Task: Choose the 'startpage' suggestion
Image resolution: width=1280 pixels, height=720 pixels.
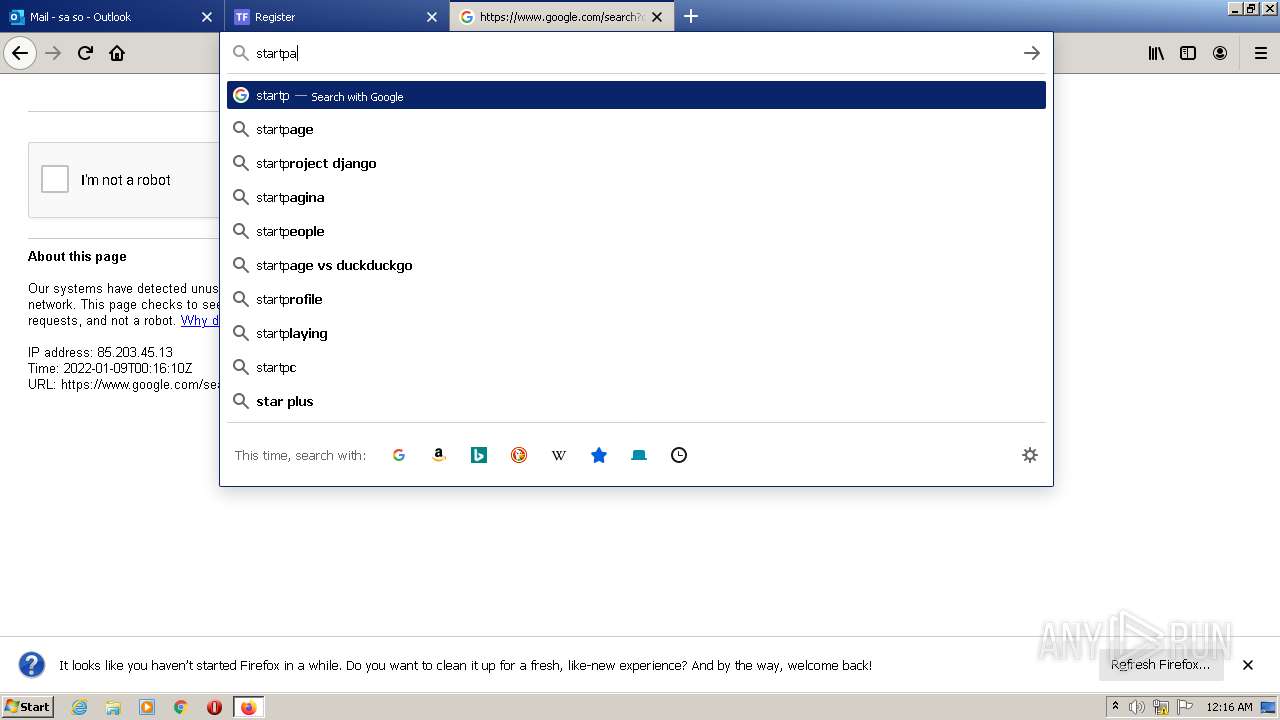Action: point(636,129)
